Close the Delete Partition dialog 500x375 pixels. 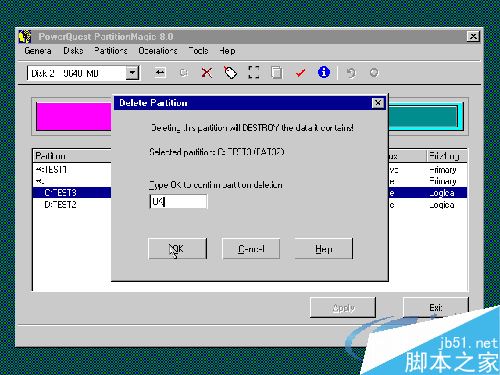[378, 103]
